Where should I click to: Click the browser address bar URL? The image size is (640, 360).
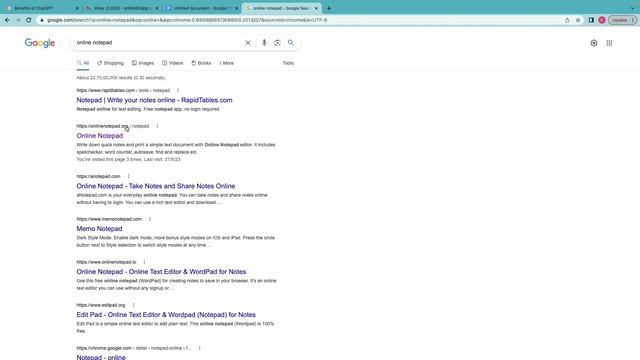187,20
